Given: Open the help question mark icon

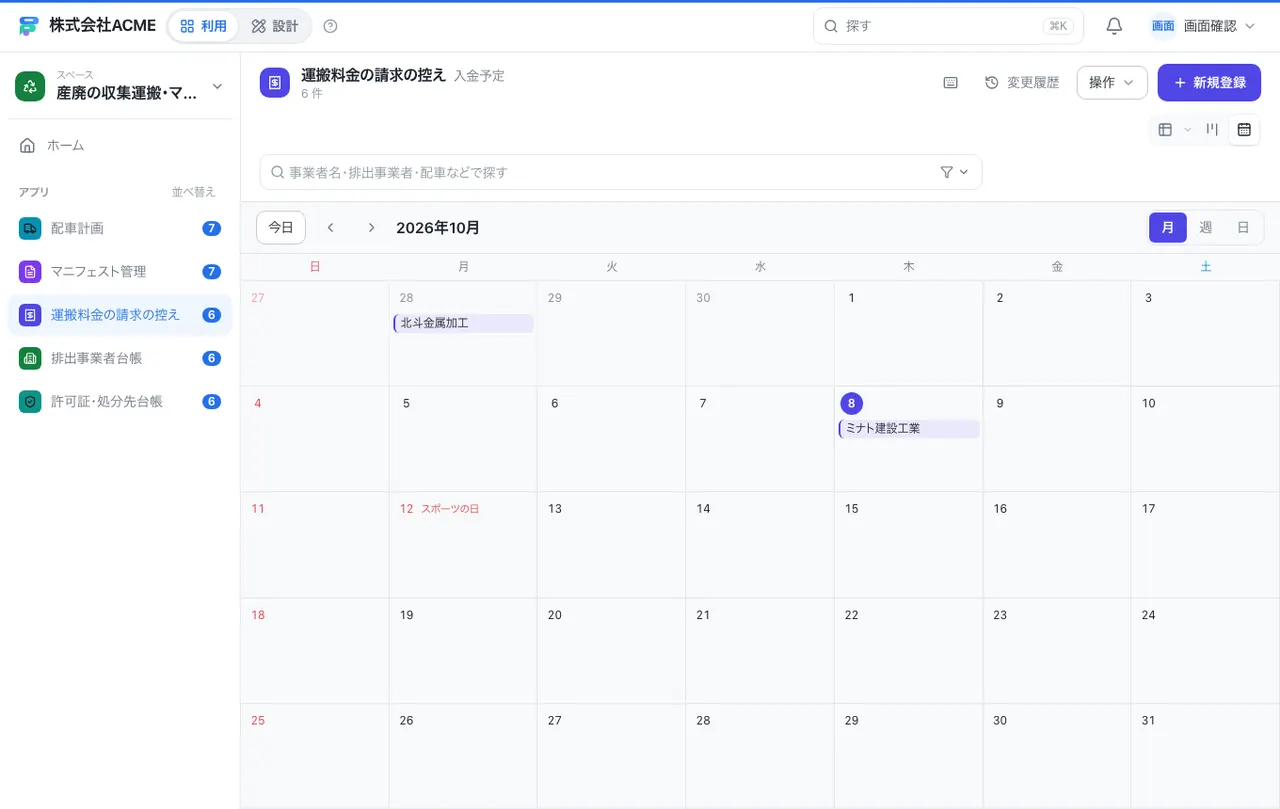Looking at the screenshot, I should tap(331, 26).
